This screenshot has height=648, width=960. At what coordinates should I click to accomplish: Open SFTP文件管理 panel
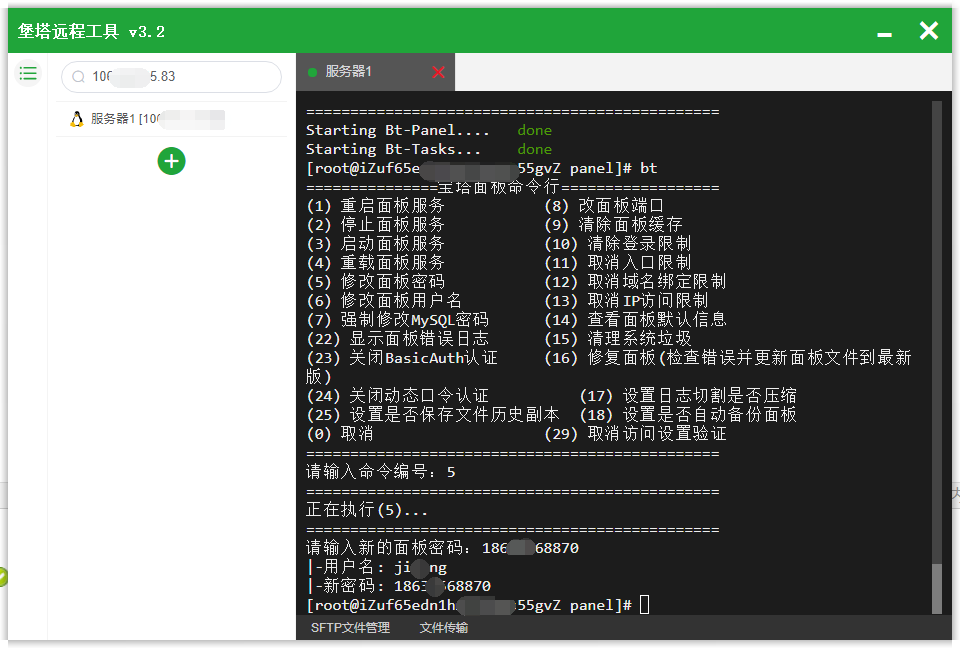tap(350, 628)
